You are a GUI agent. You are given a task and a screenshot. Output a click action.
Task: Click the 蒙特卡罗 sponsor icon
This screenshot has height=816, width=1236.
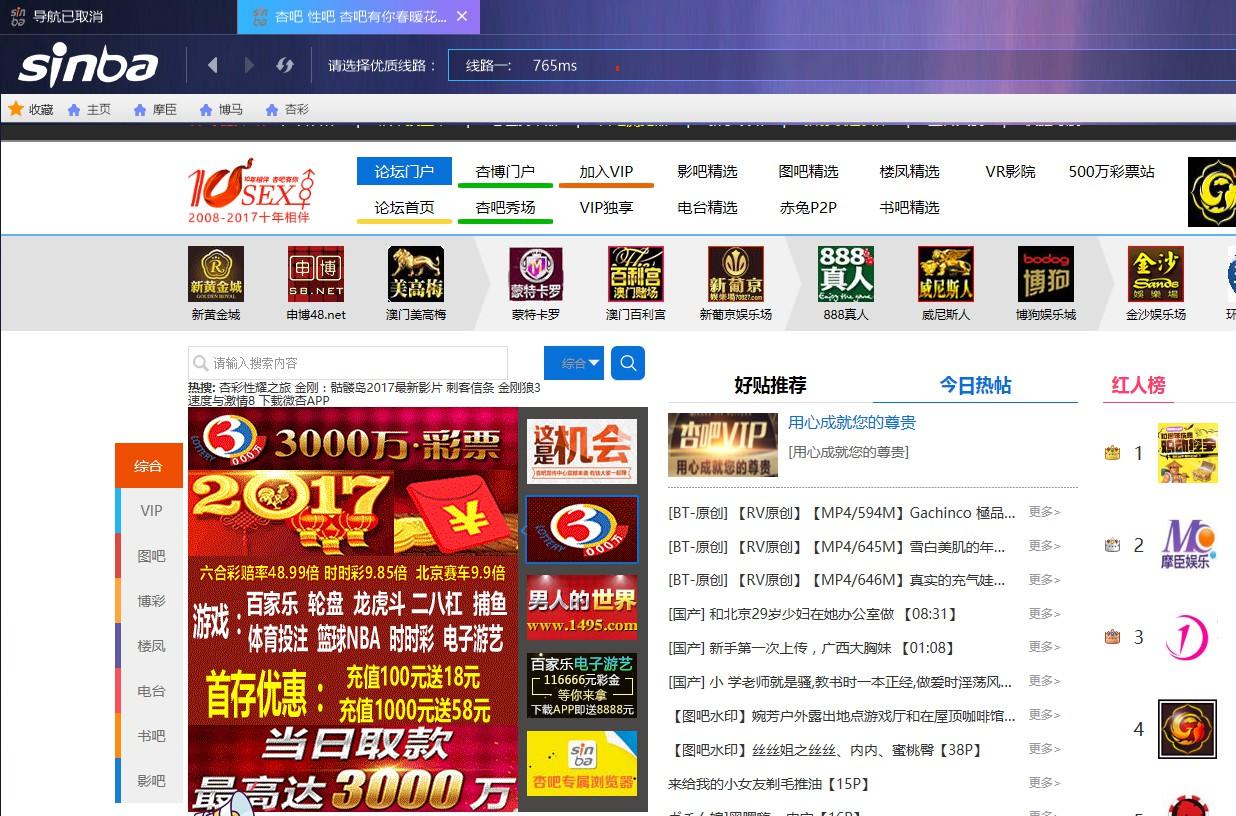(x=536, y=274)
